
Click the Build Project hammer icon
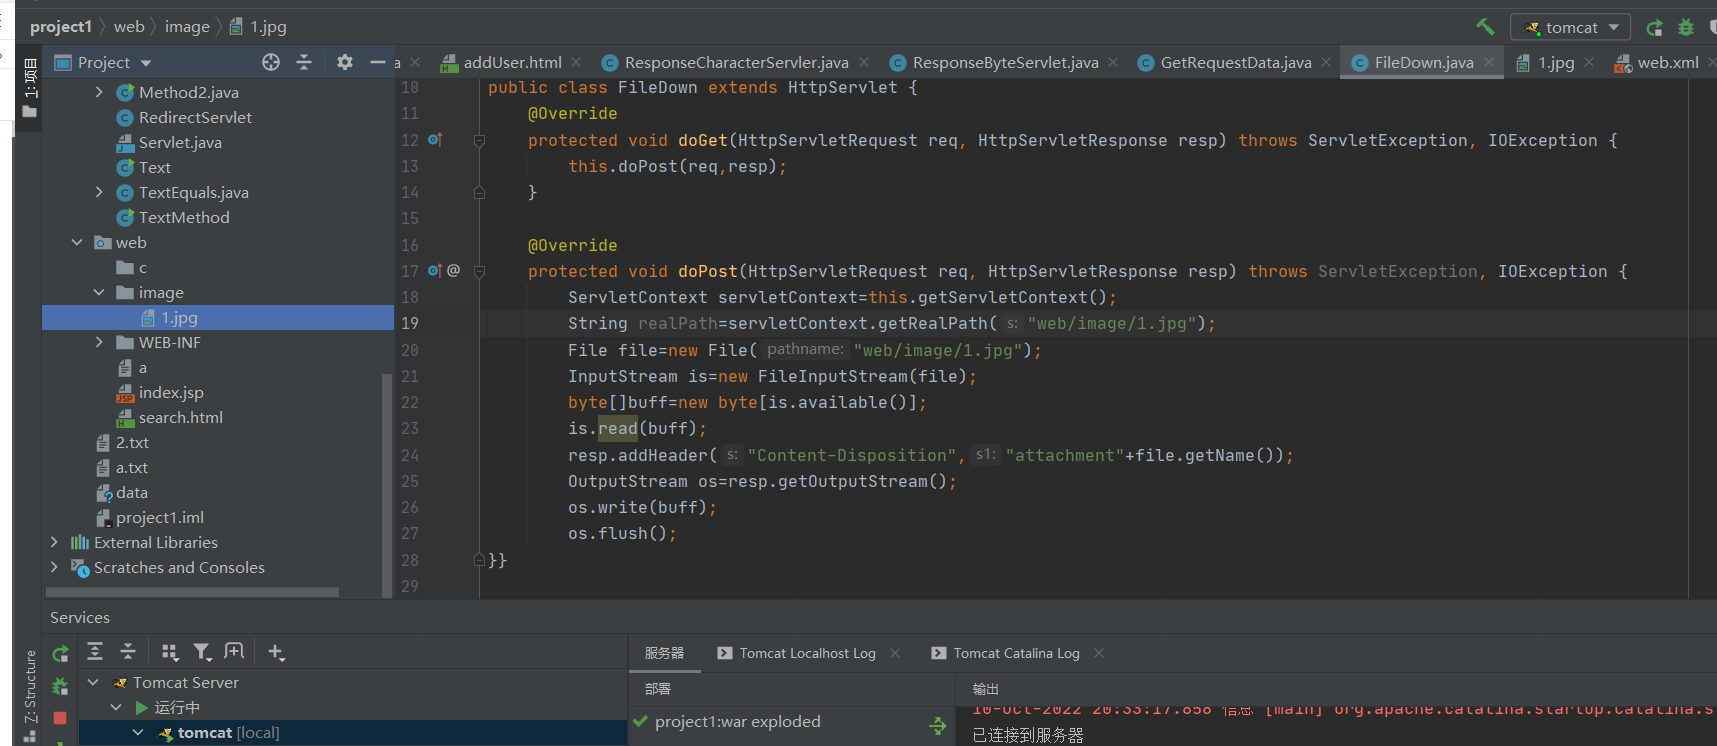pyautogui.click(x=1485, y=27)
